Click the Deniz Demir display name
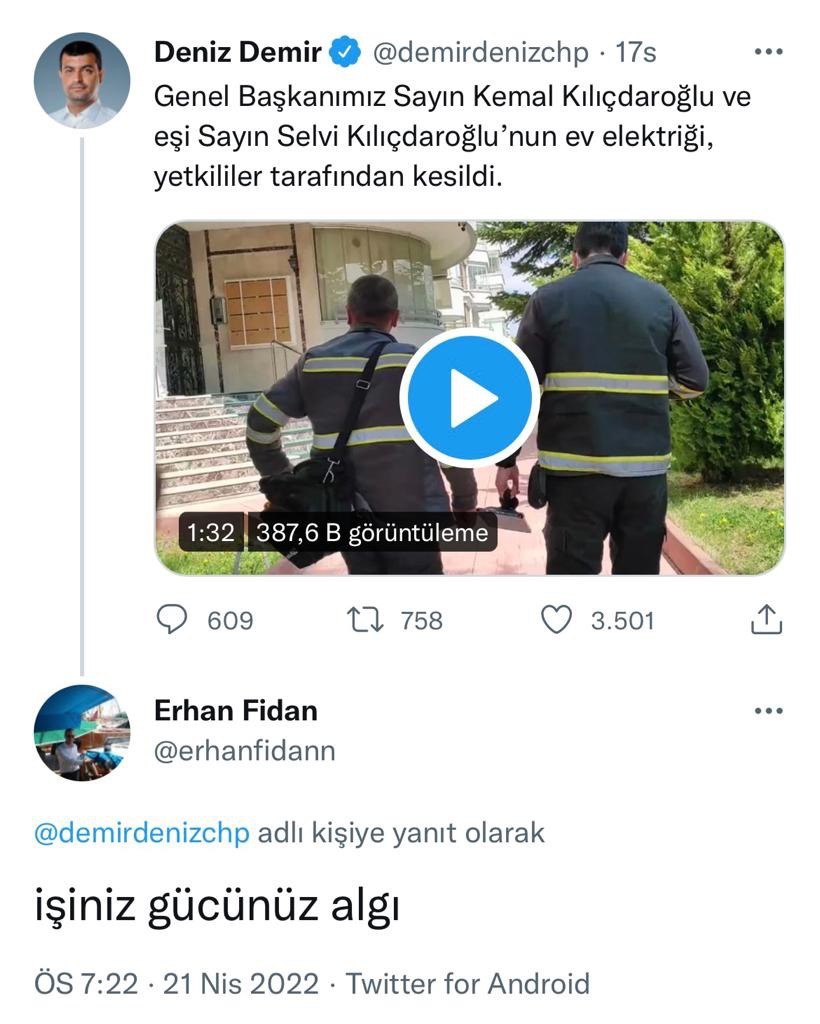This screenshot has width=820, height=1024. pos(238,52)
